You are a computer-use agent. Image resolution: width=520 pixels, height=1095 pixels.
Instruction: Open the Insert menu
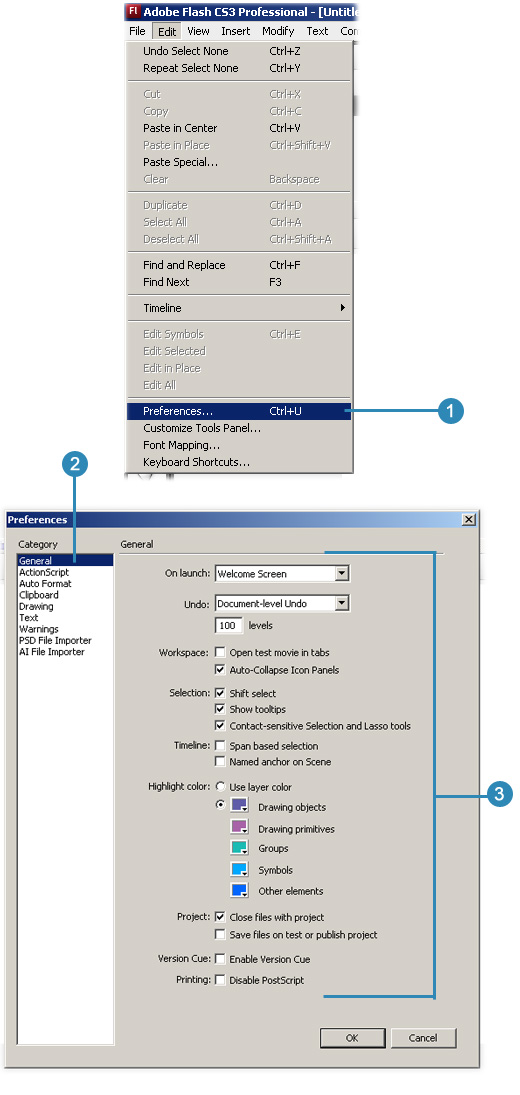click(236, 31)
